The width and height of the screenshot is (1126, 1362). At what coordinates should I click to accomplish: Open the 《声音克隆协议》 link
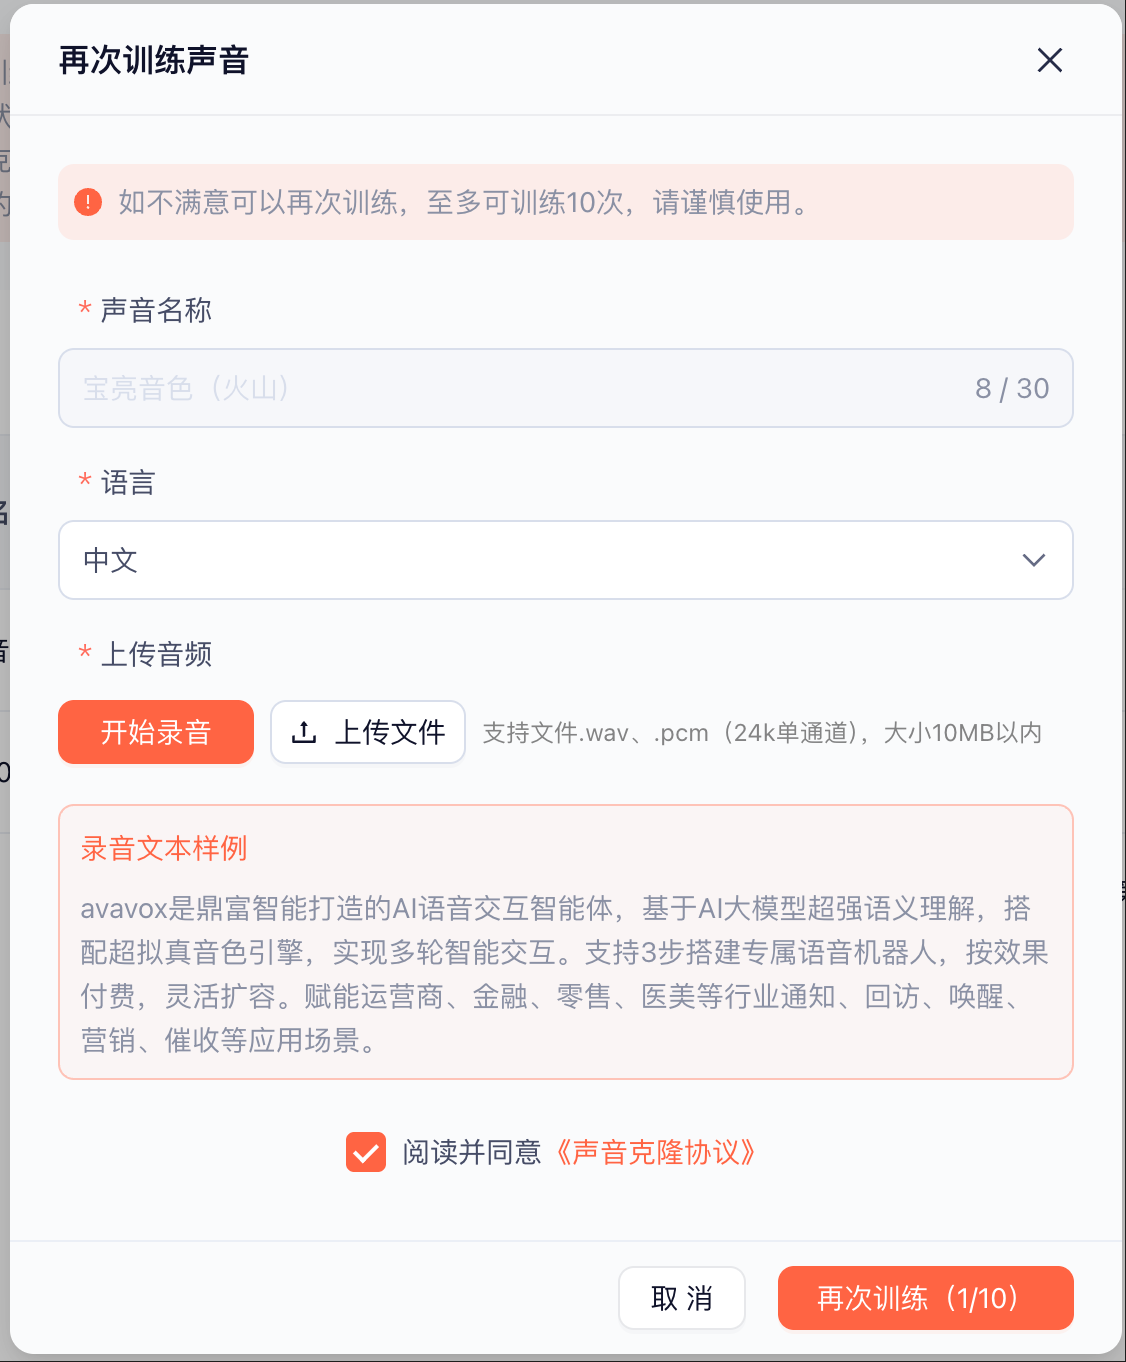point(655,1152)
